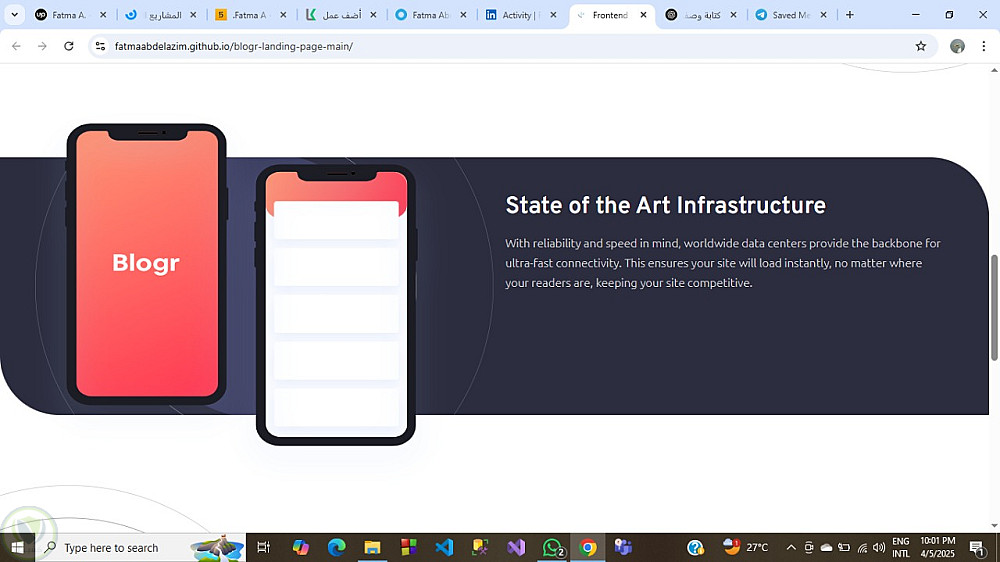Click the second phone mockup with cards
Image resolution: width=1000 pixels, height=562 pixels.
pos(335,305)
